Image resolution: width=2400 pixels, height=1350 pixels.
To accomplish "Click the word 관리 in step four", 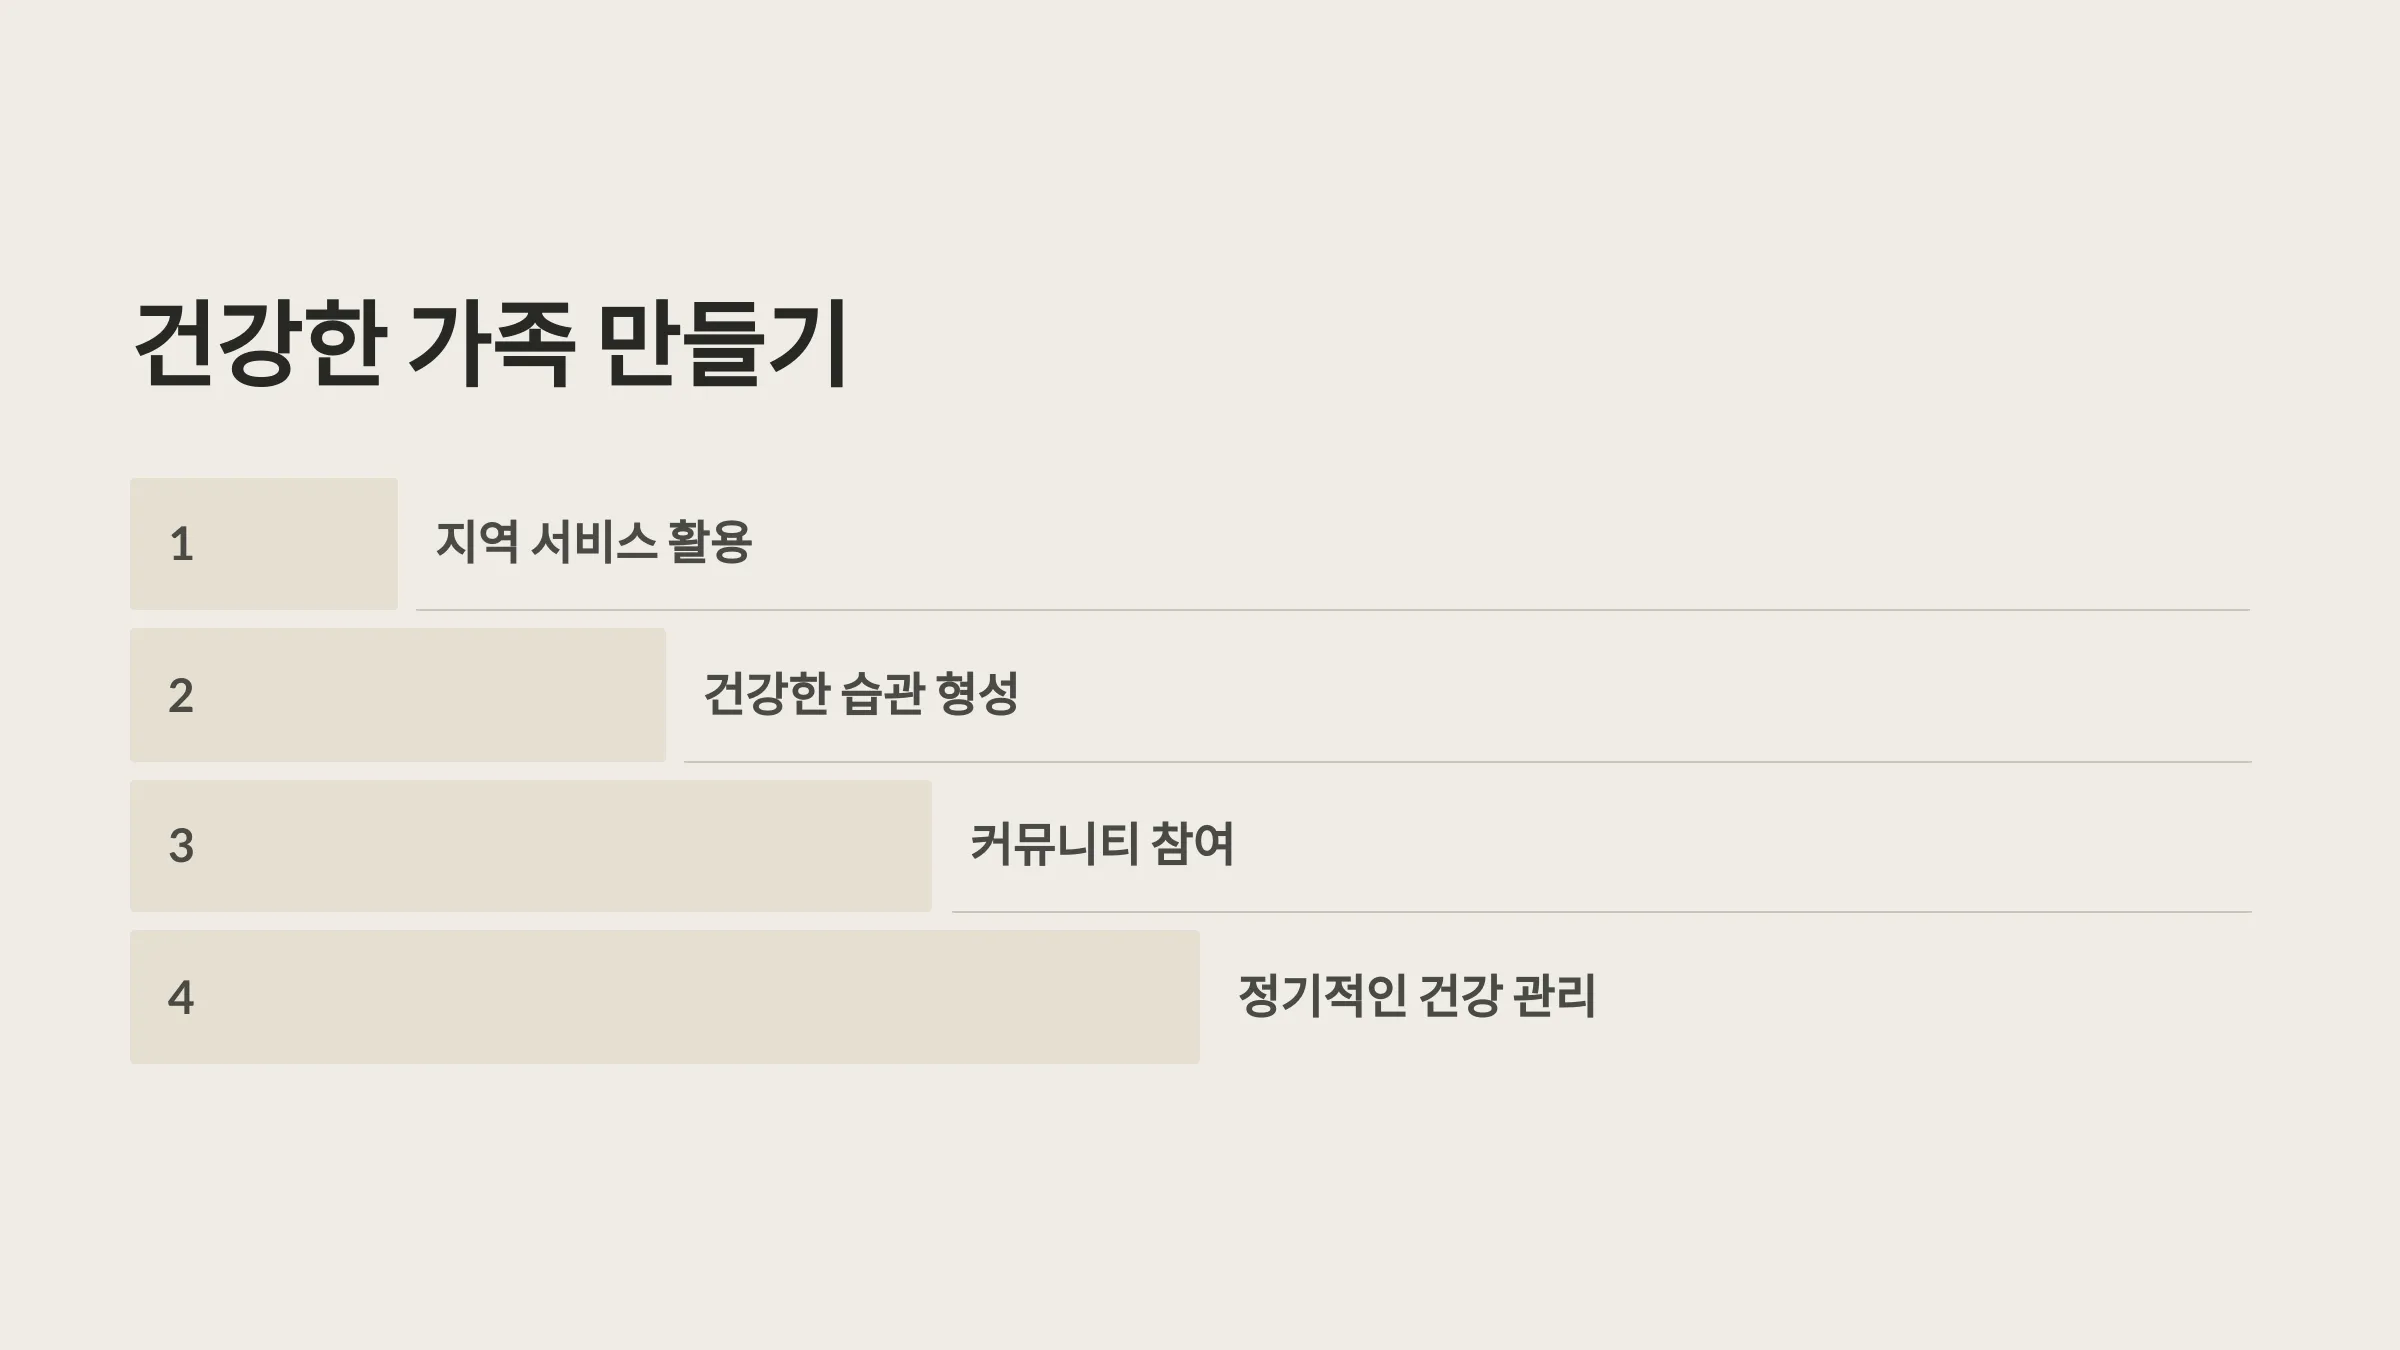I will pyautogui.click(x=1555, y=996).
